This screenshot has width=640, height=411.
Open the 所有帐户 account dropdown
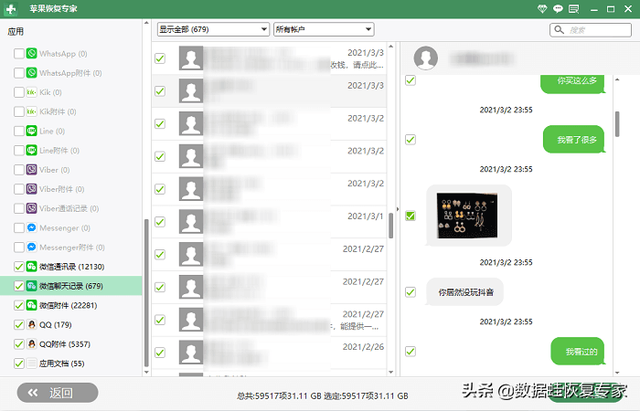coord(324,29)
